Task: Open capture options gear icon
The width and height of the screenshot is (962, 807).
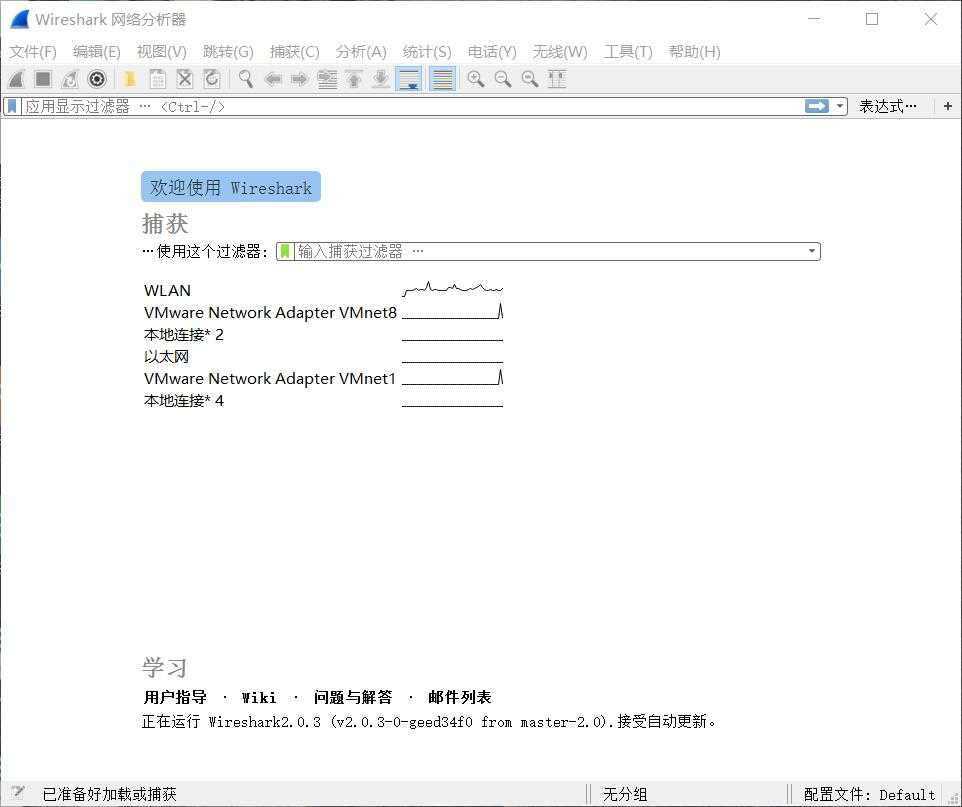Action: [x=97, y=79]
